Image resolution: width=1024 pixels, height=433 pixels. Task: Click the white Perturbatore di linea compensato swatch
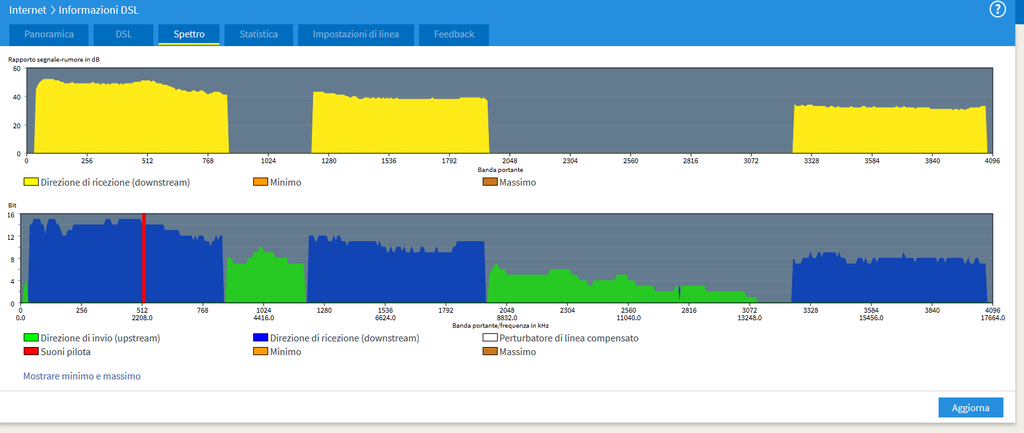(x=489, y=338)
